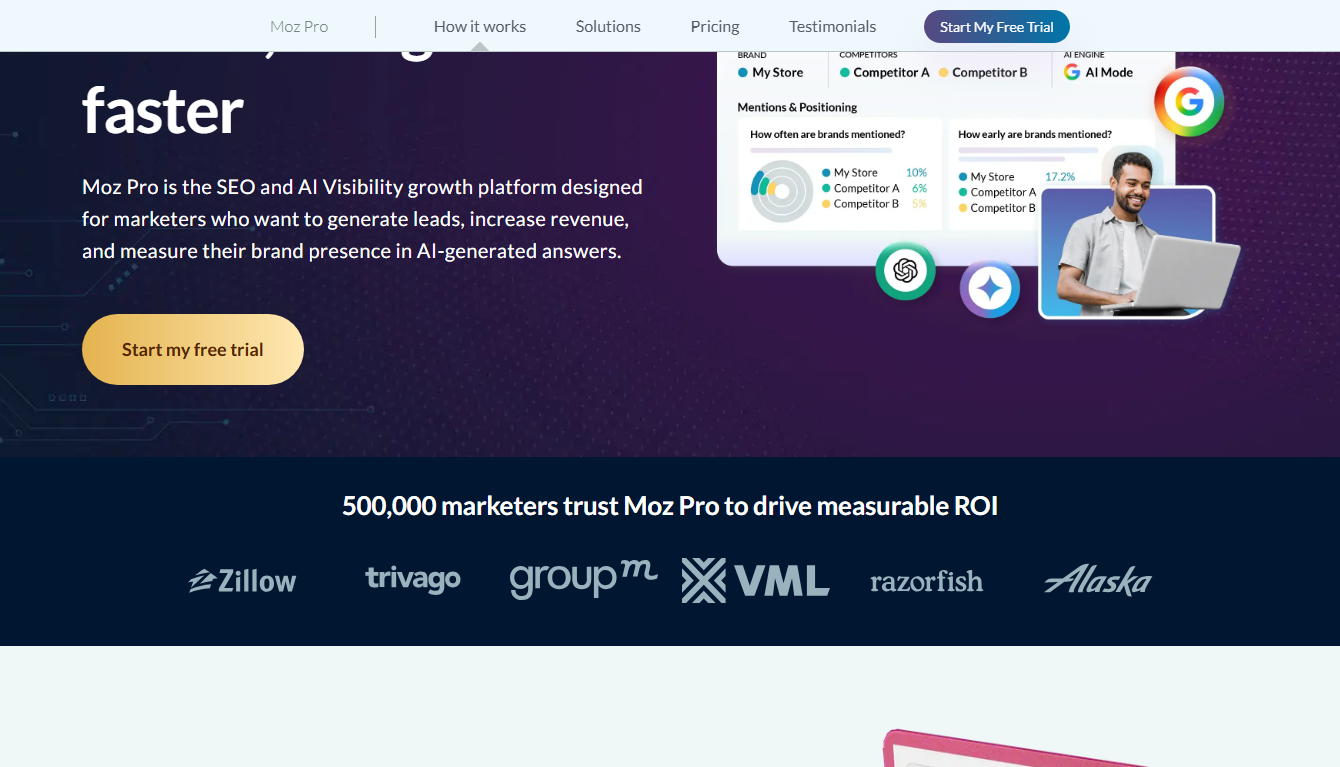Click the Moz Pro description paragraph
This screenshot has height=767, width=1340.
[x=362, y=219]
